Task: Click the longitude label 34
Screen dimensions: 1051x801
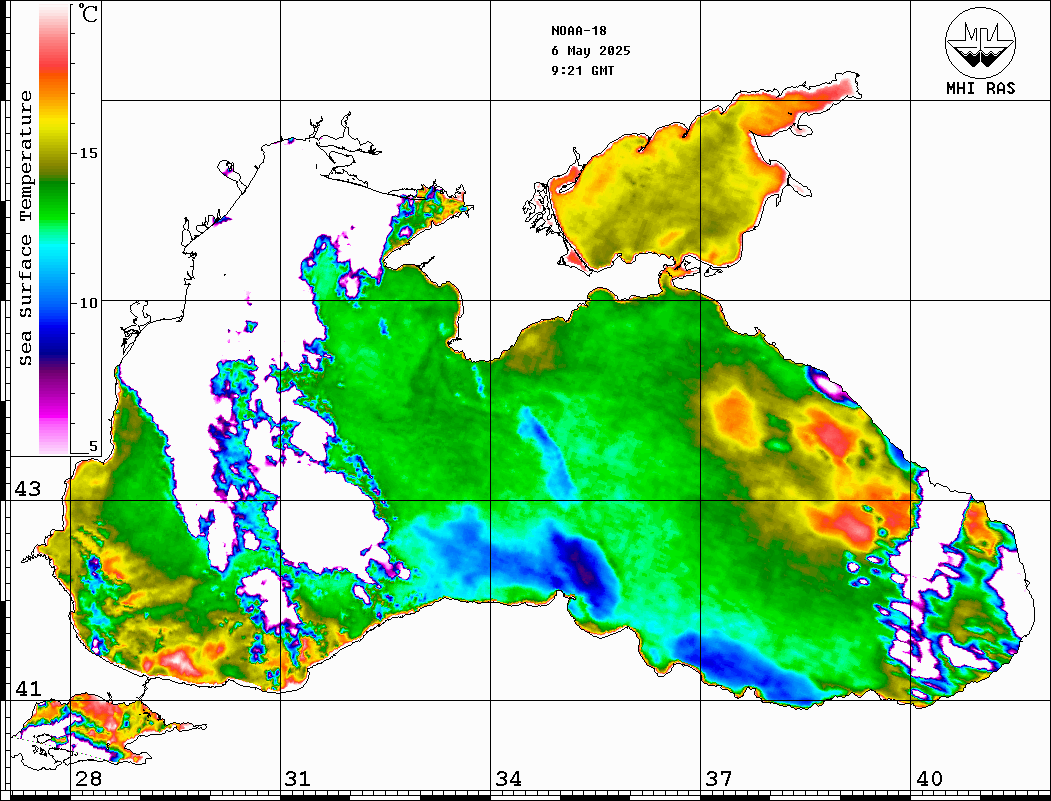Action: tap(508, 779)
